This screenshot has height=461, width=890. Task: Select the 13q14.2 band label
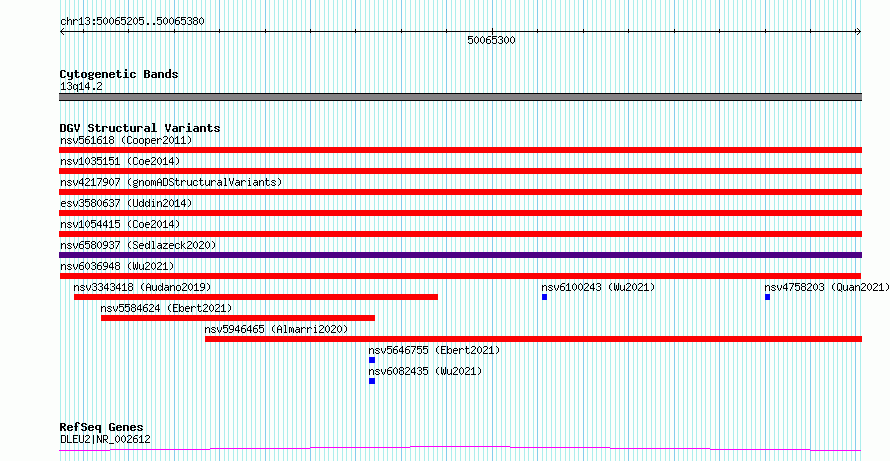coord(81,87)
